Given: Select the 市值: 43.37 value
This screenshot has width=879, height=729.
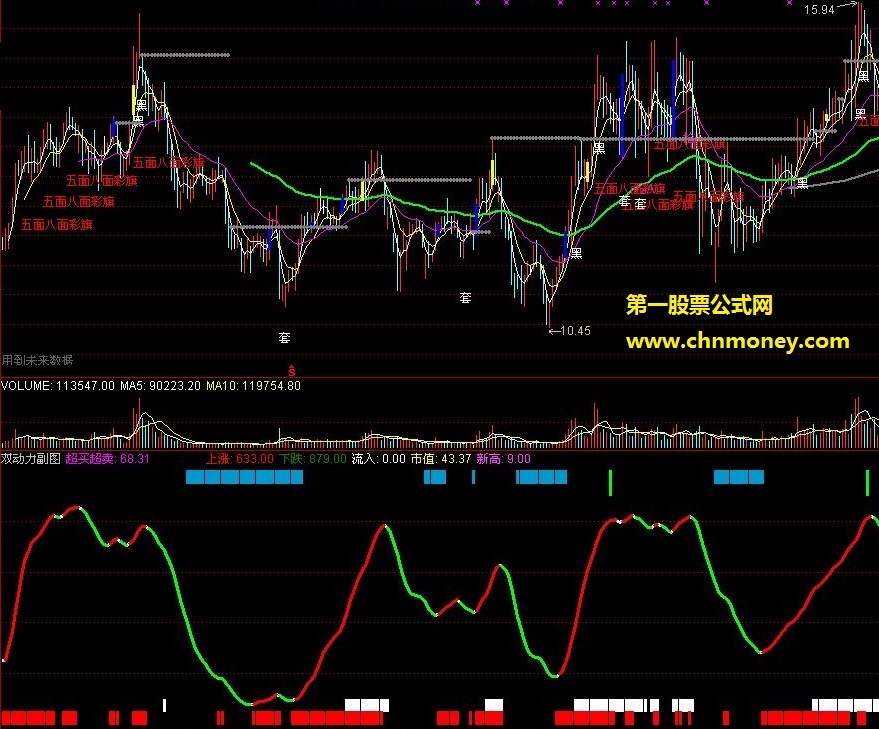Looking at the screenshot, I should point(441,459).
